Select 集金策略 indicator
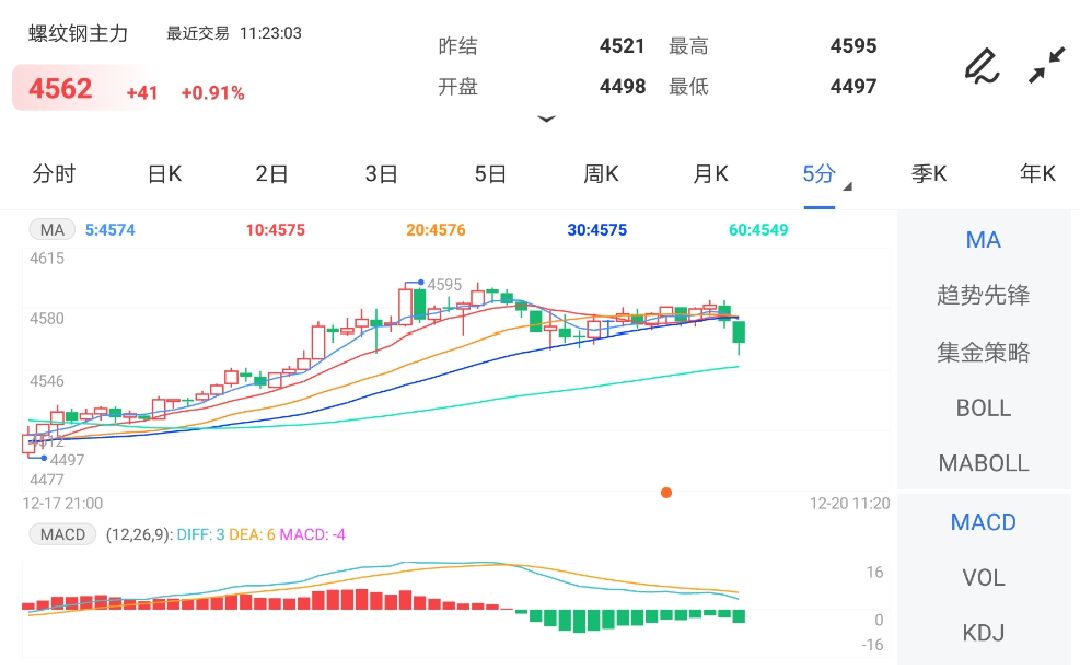Screen dimensions: 1080x665 pos(984,352)
